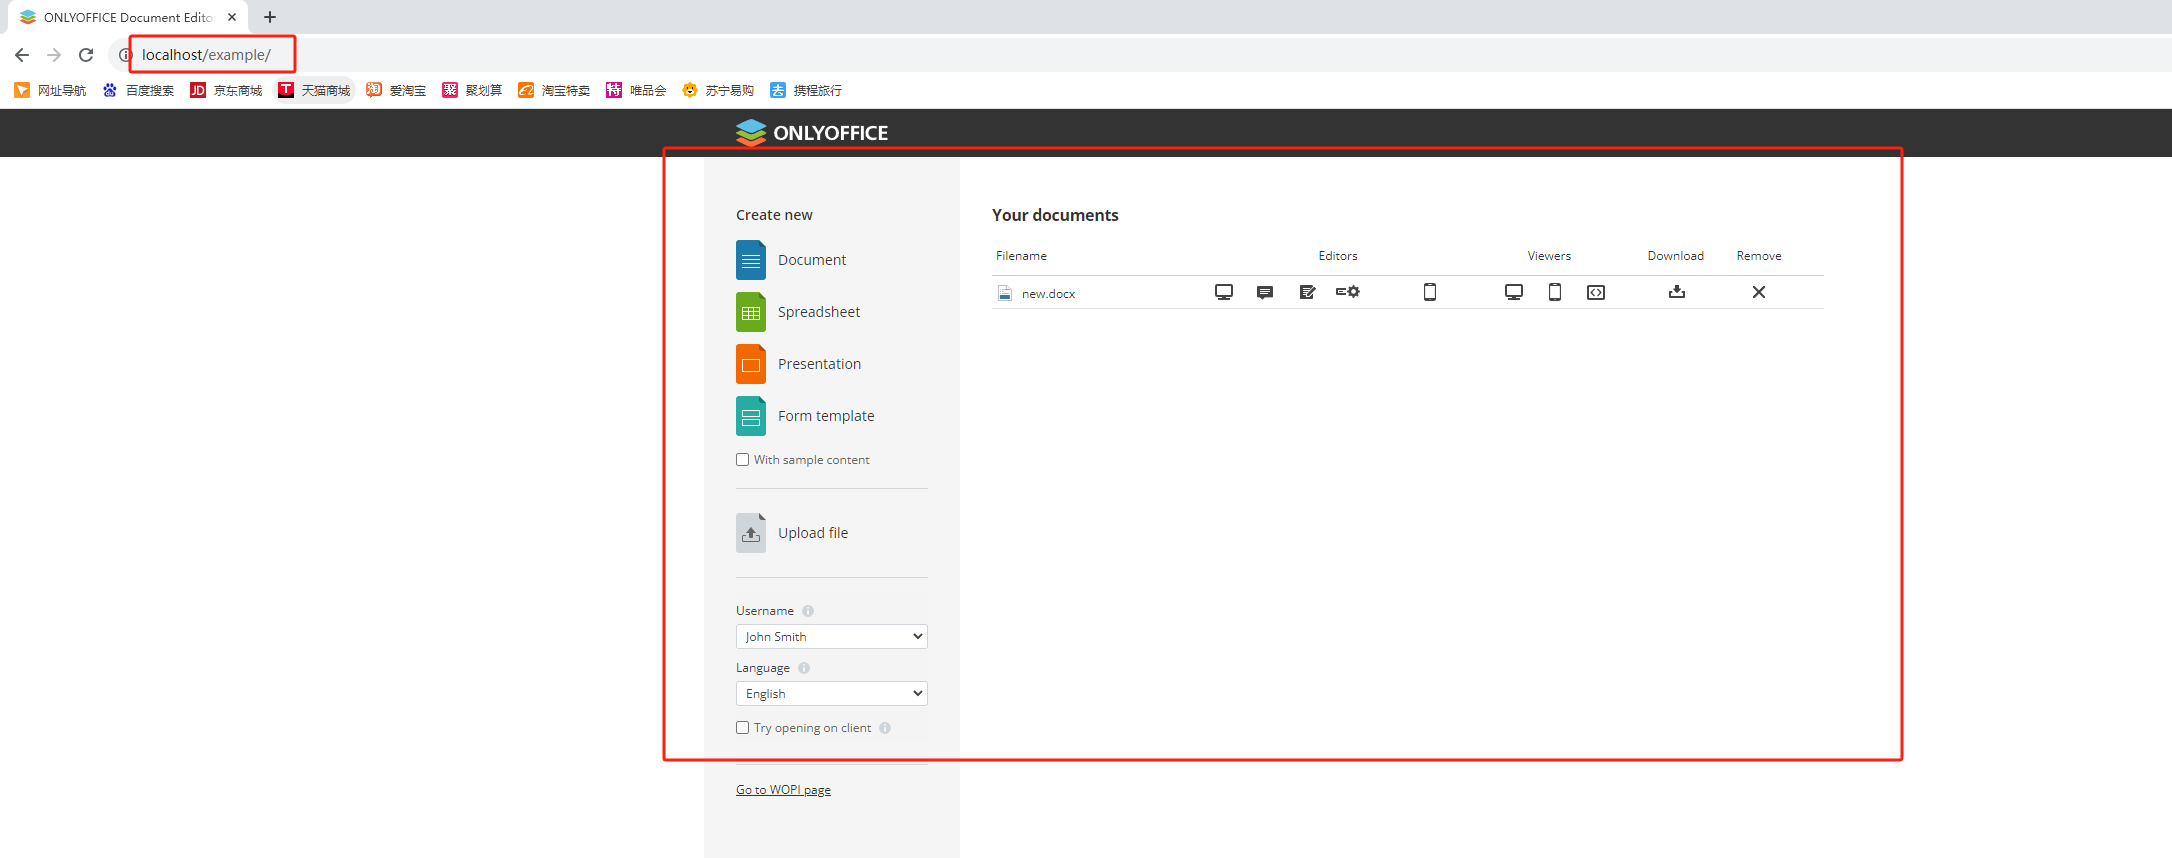This screenshot has height=858, width=2172.
Task: Click the new.docx filename
Action: 1048,294
